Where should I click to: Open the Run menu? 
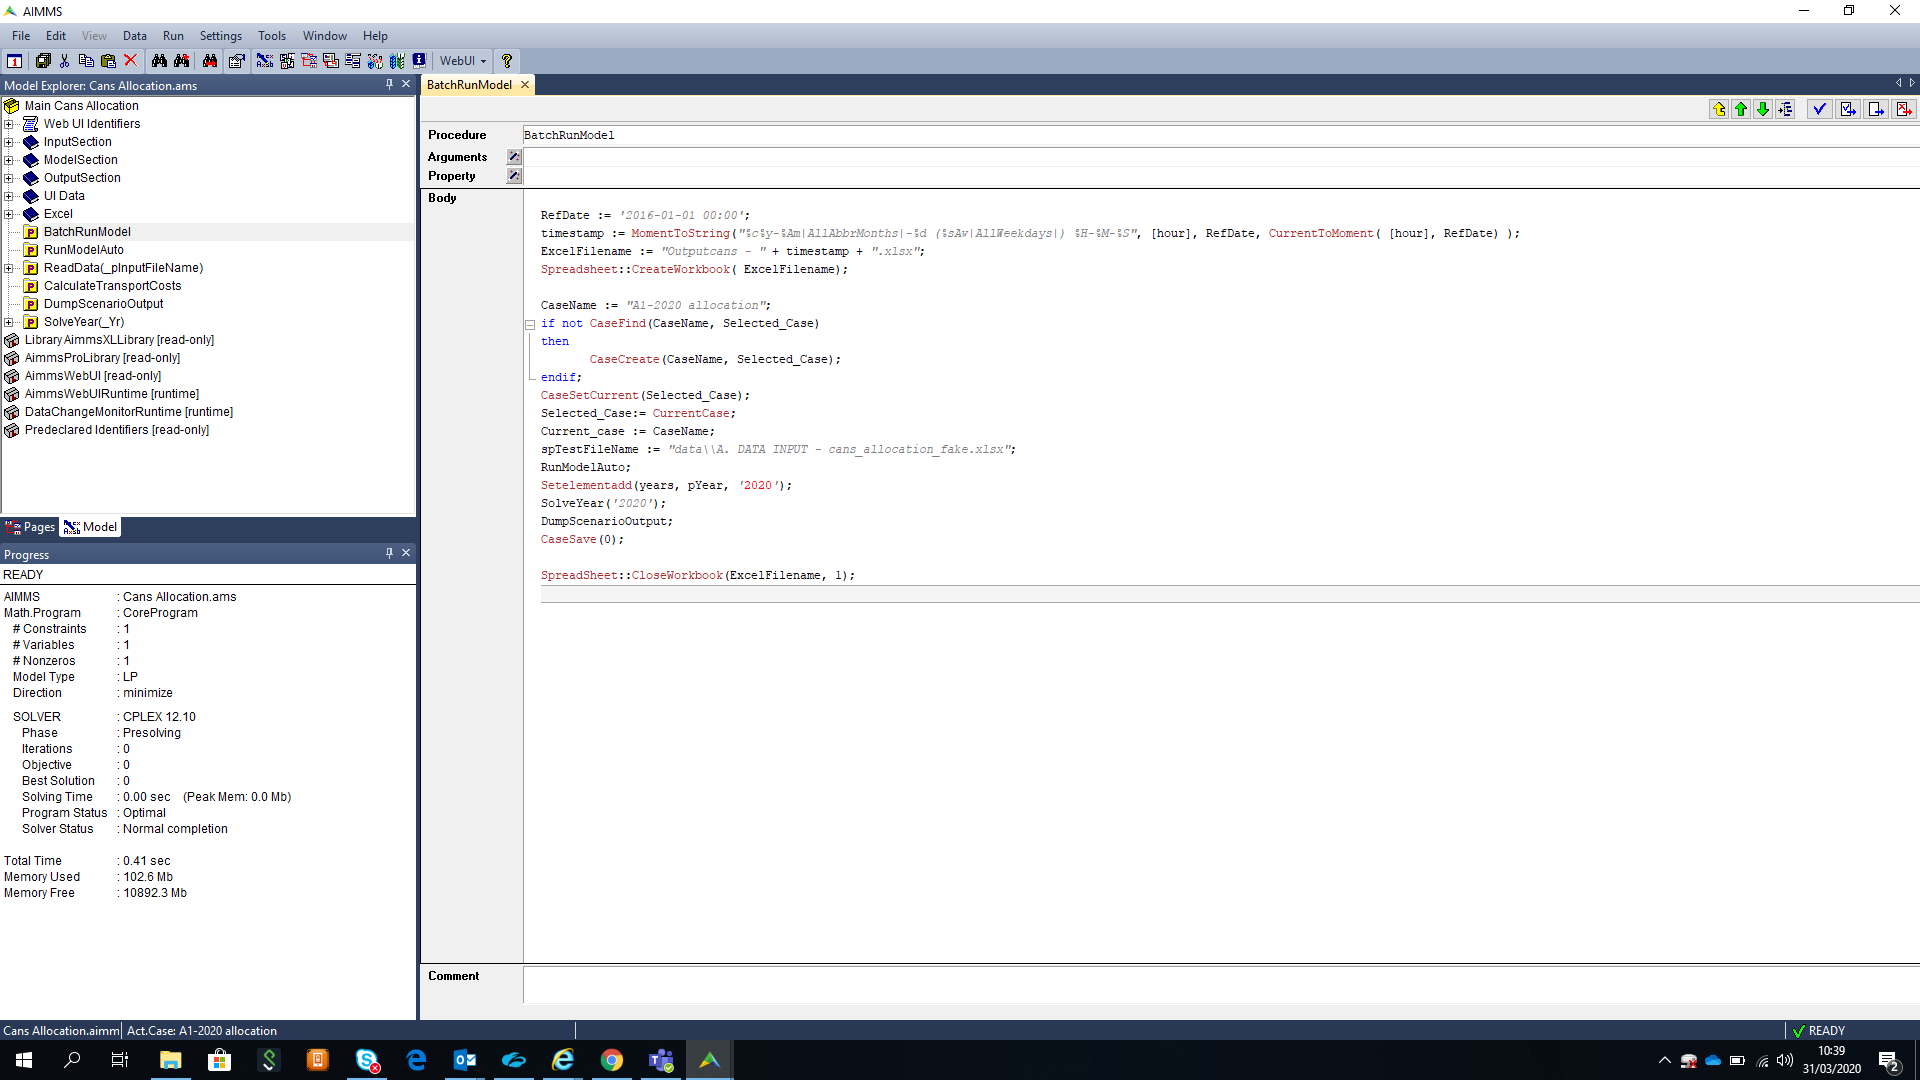click(174, 36)
